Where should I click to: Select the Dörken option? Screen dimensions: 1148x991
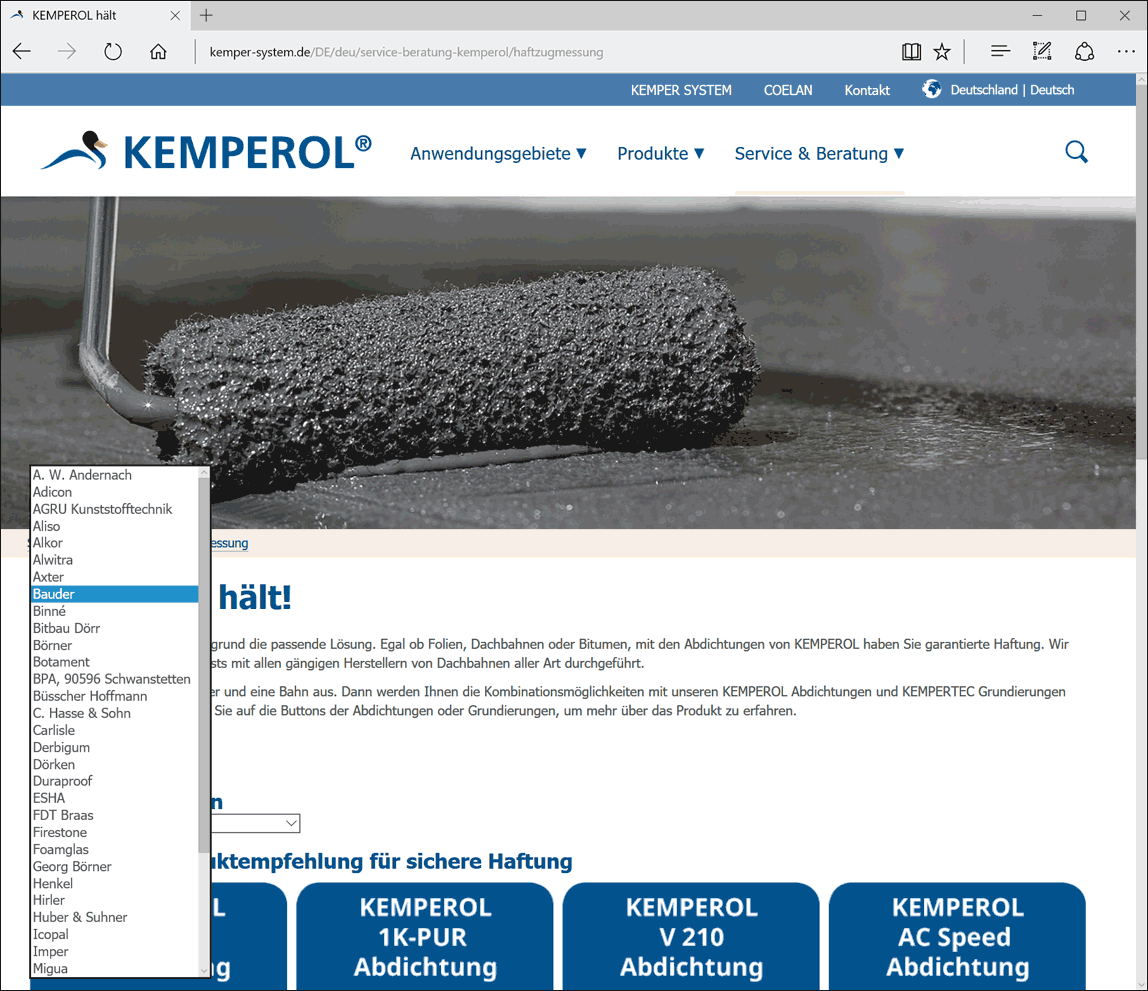(x=115, y=764)
